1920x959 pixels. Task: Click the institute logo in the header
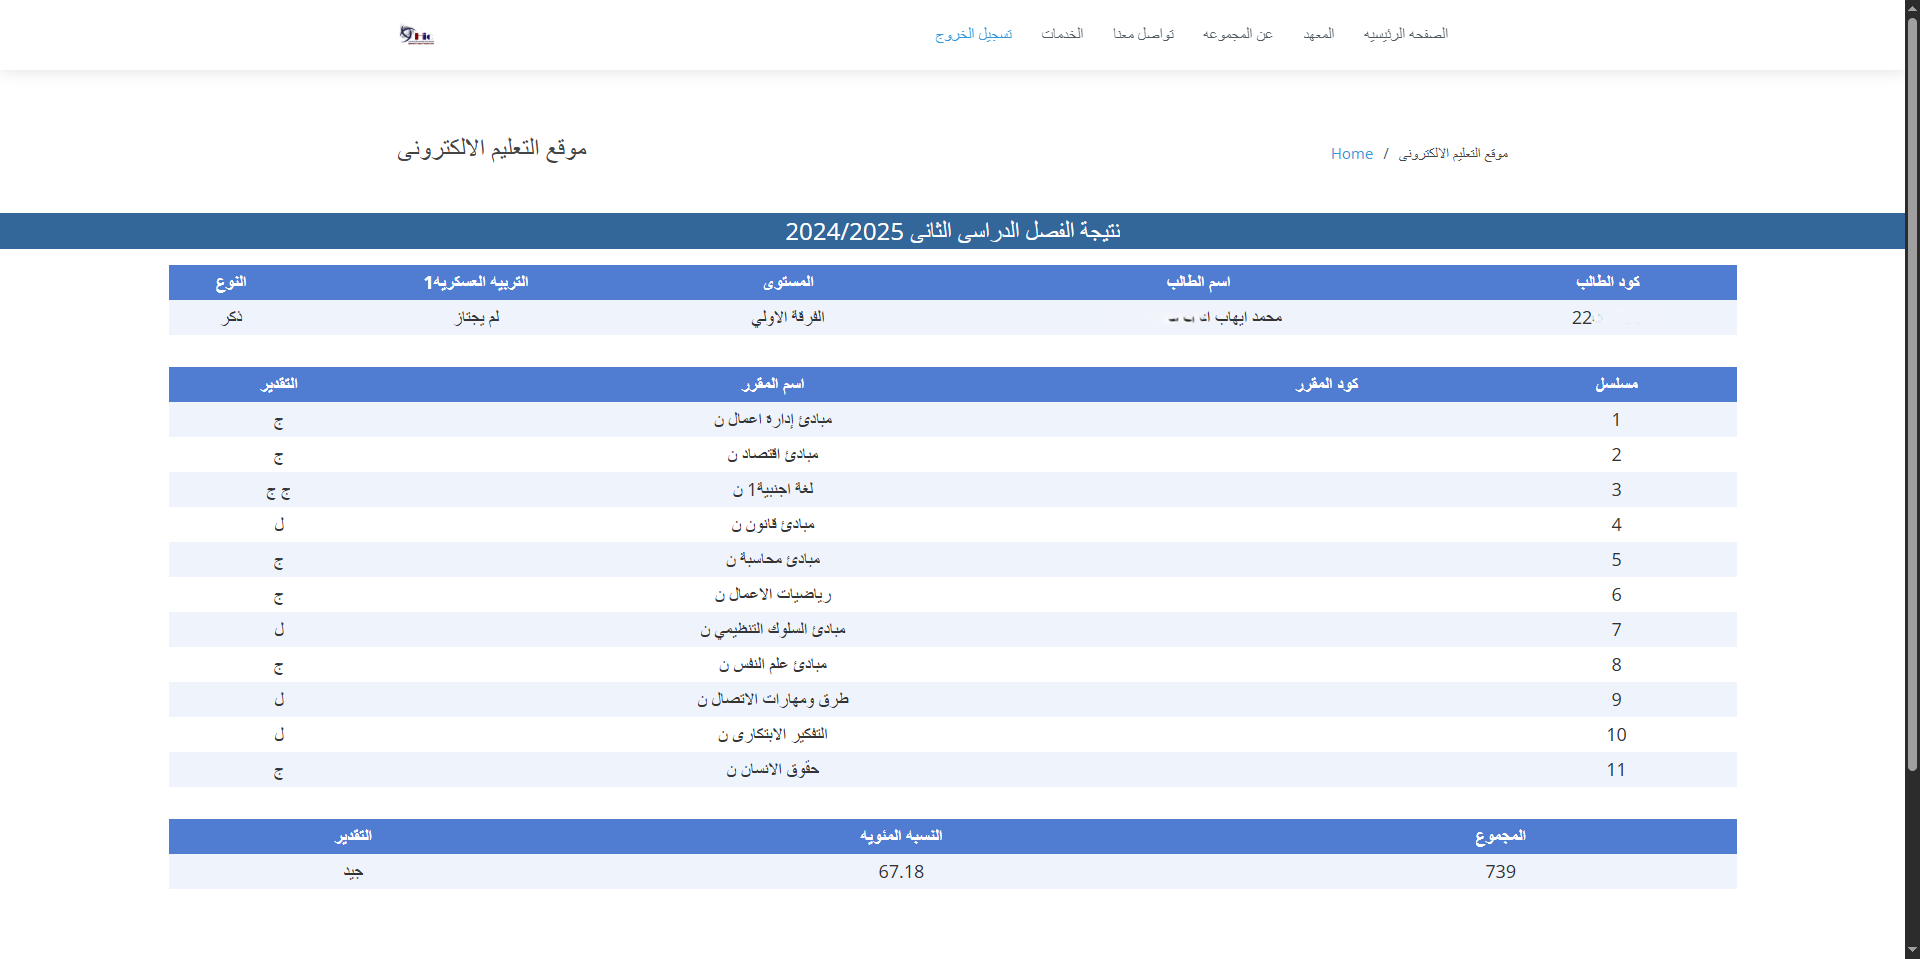click(x=417, y=35)
